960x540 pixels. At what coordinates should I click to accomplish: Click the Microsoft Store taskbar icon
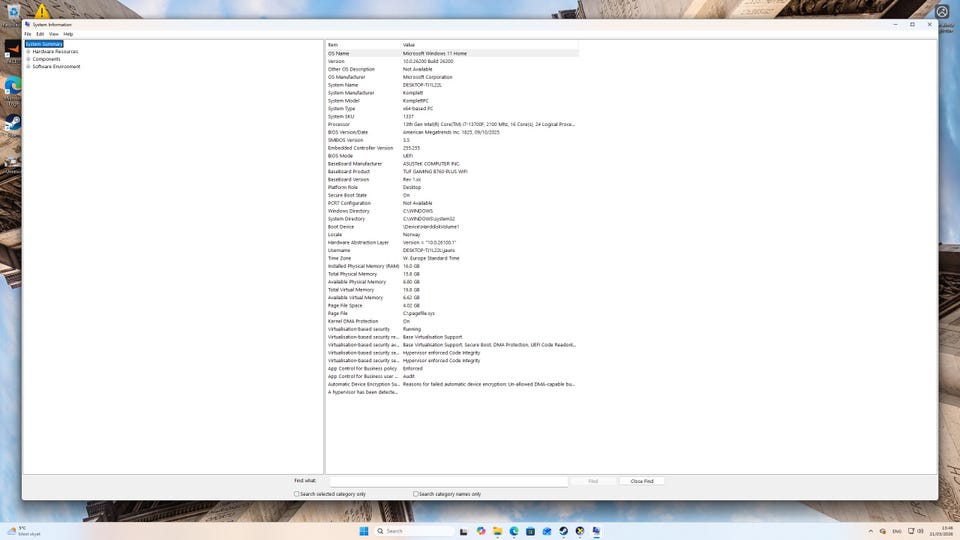point(531,531)
